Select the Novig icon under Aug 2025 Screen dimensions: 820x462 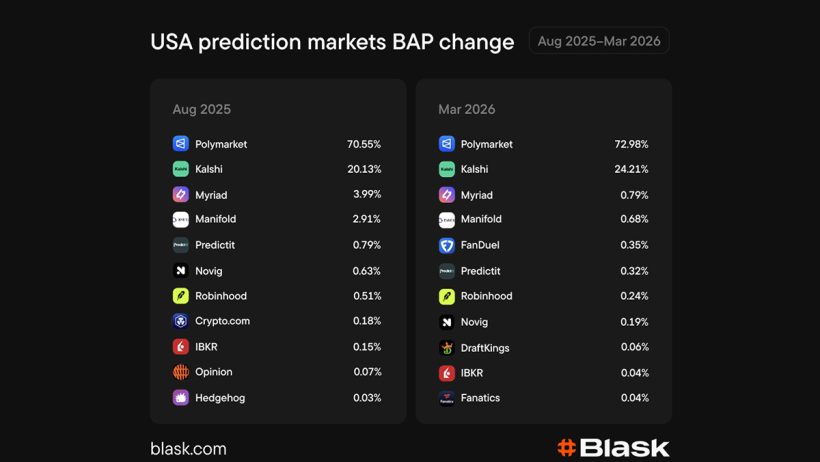point(181,271)
